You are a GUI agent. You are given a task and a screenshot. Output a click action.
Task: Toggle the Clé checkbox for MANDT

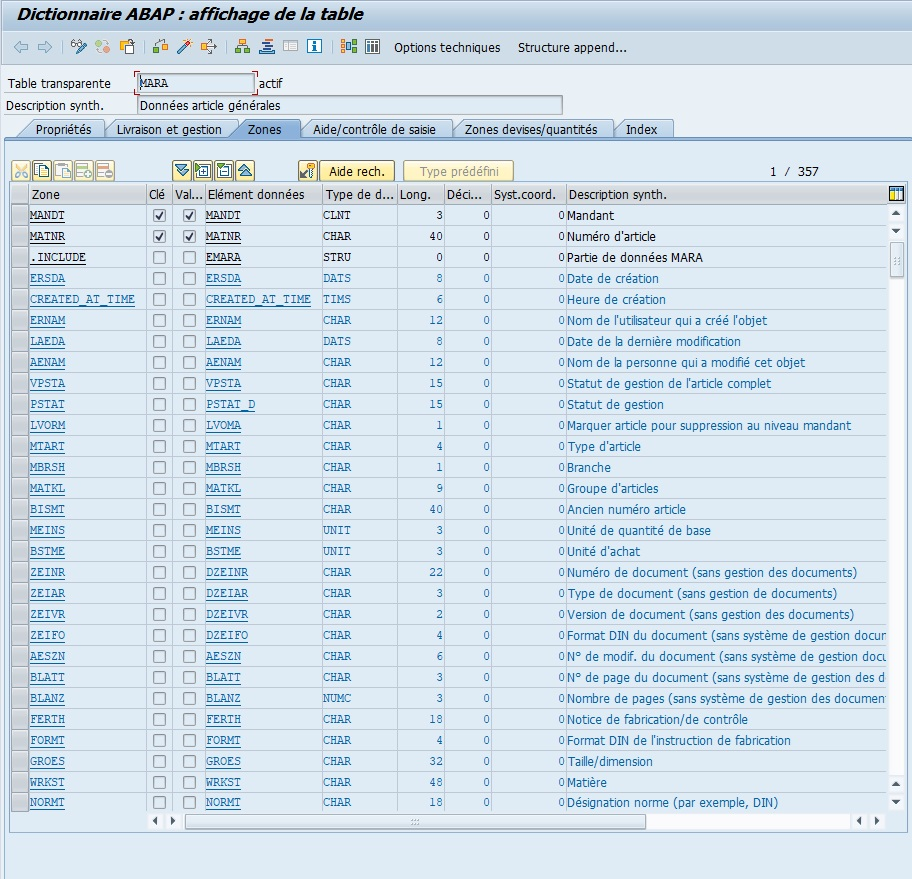coord(159,216)
